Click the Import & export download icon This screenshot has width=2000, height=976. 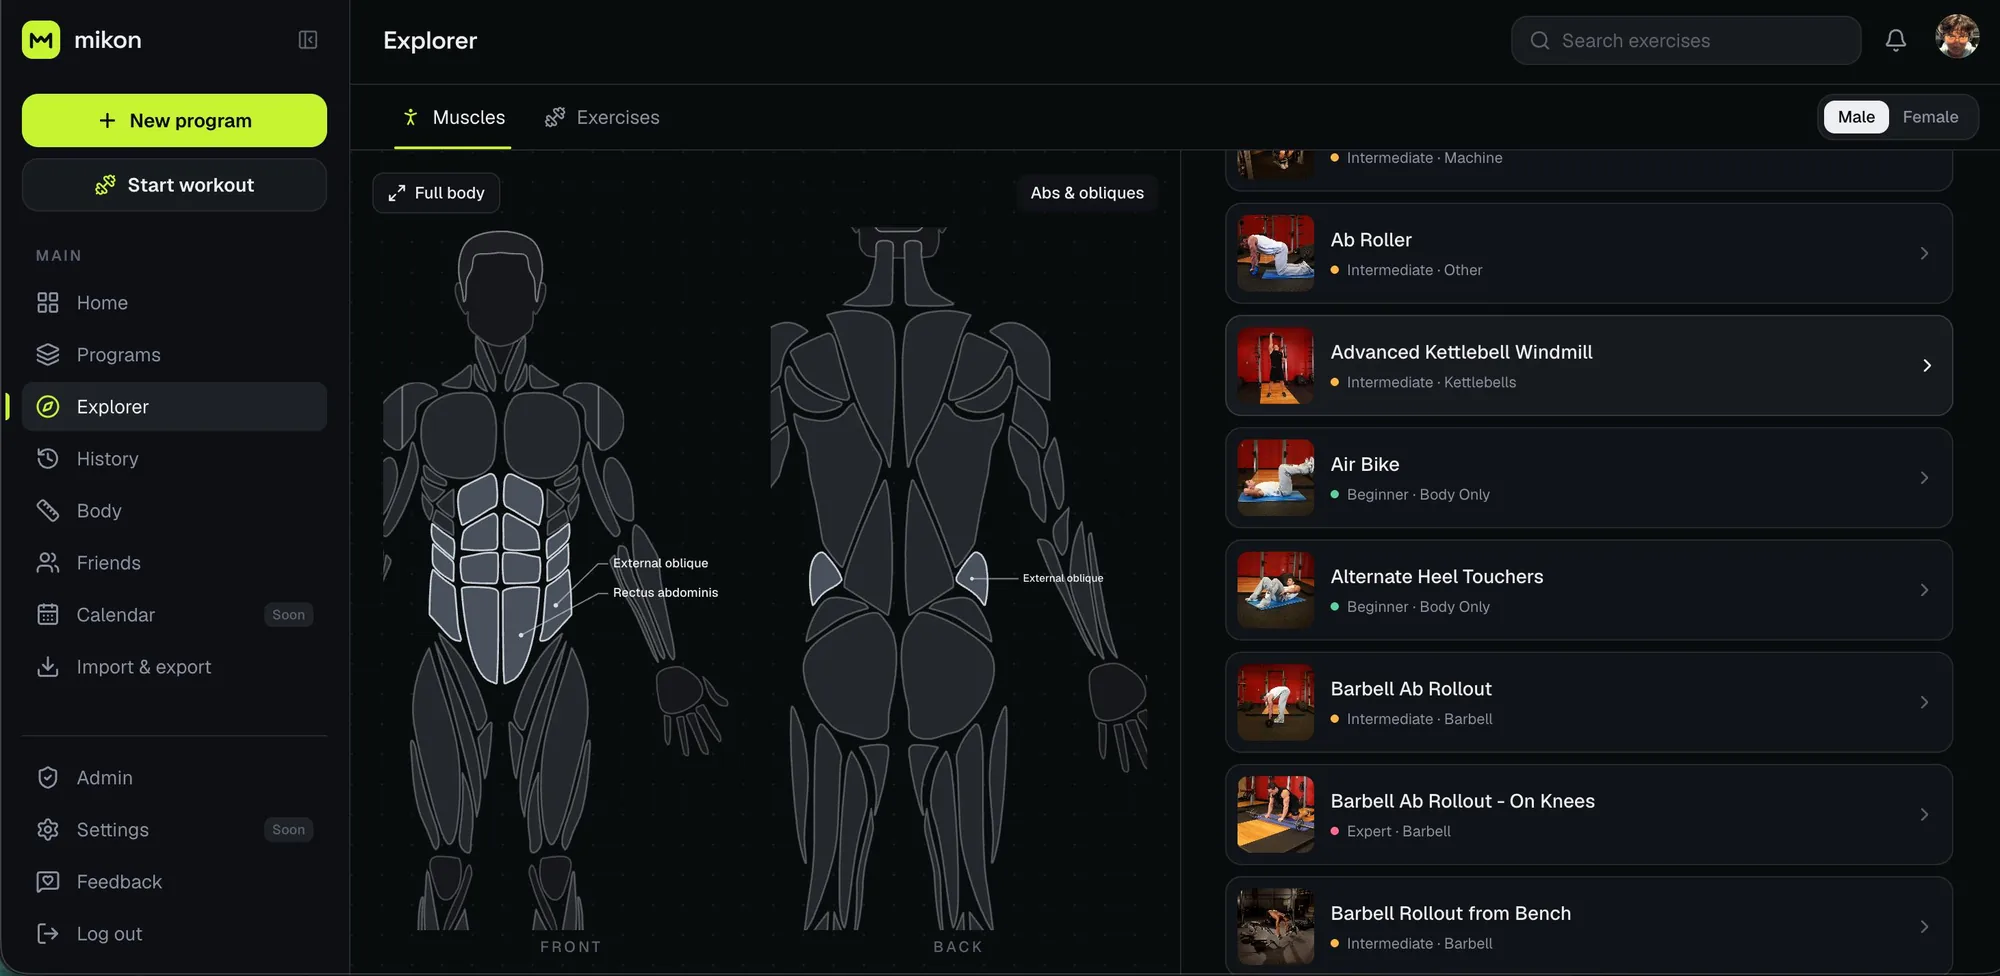point(48,666)
